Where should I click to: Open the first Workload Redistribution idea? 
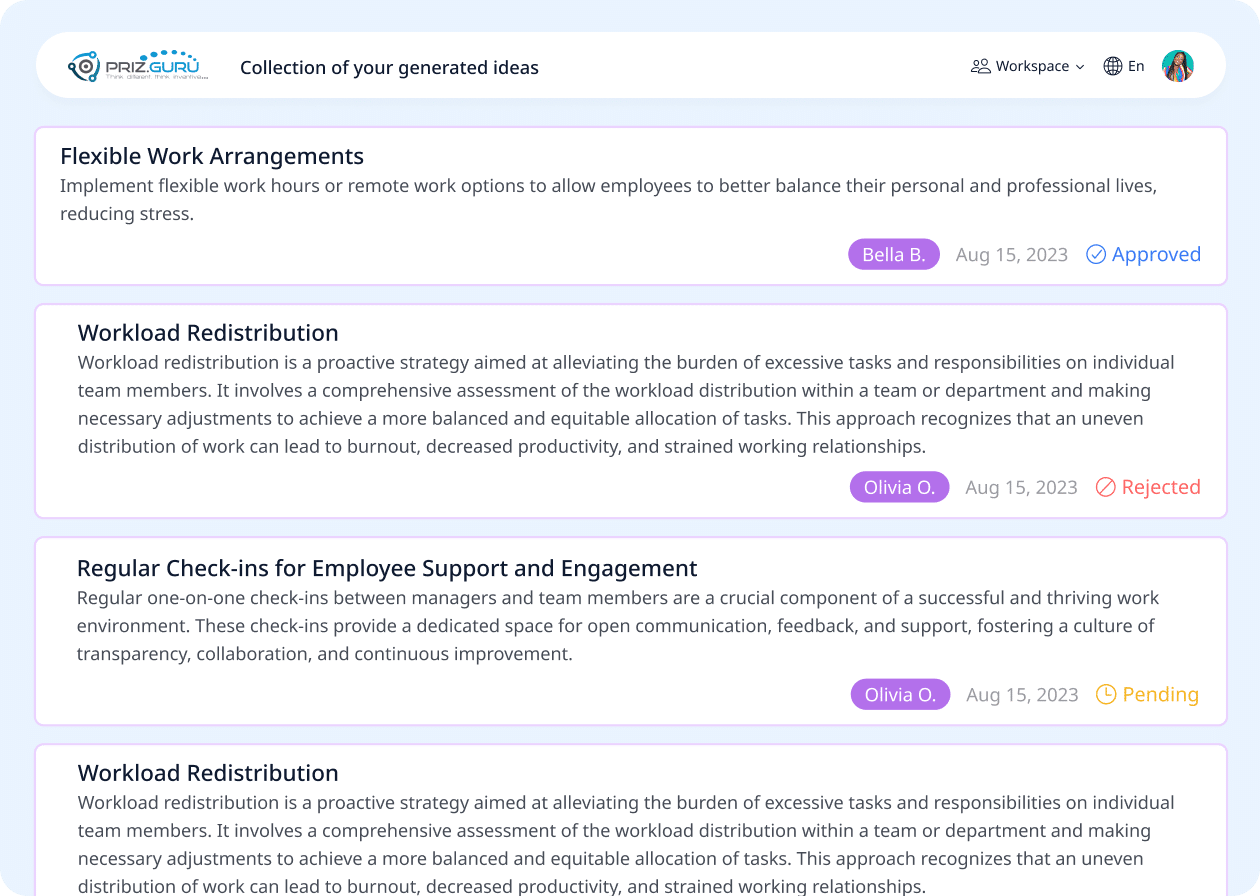point(208,332)
